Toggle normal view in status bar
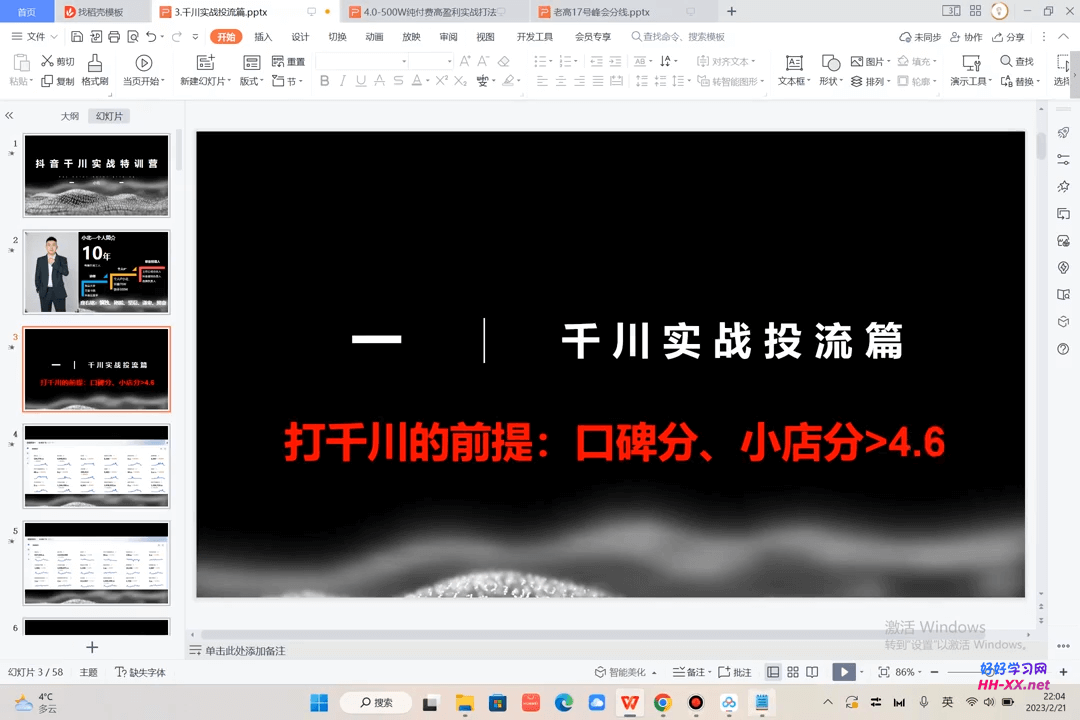Viewport: 1080px width, 720px height. 773,672
